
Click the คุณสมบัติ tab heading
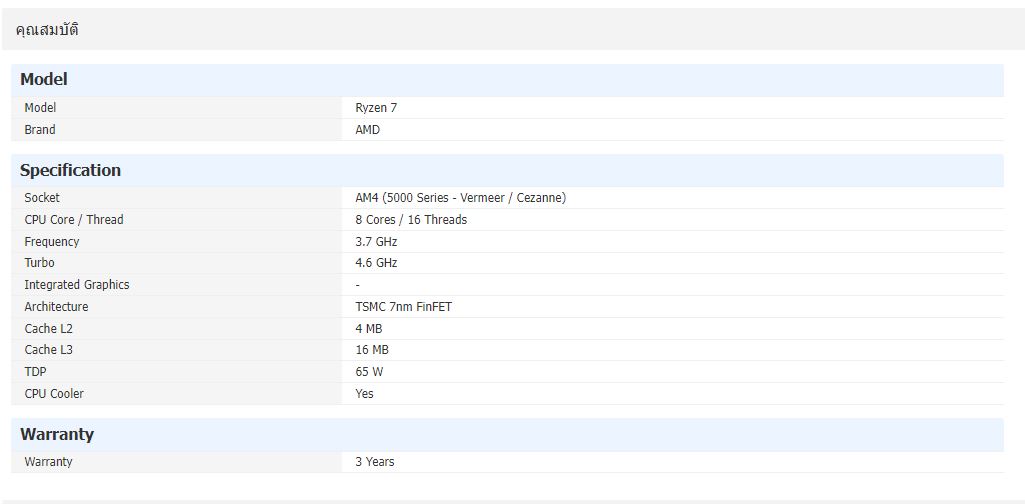tap(47, 30)
